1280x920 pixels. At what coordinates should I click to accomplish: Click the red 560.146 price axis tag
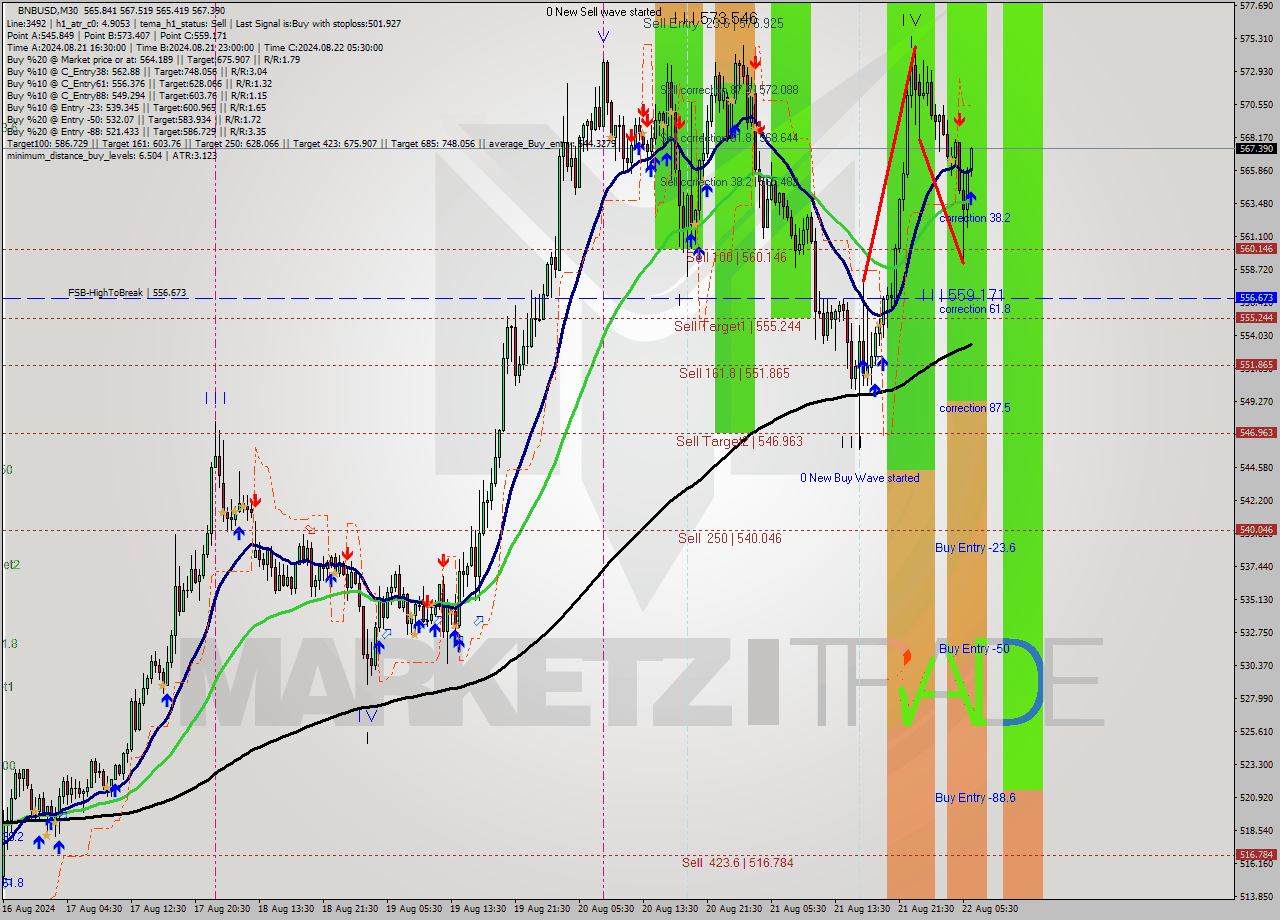1256,249
